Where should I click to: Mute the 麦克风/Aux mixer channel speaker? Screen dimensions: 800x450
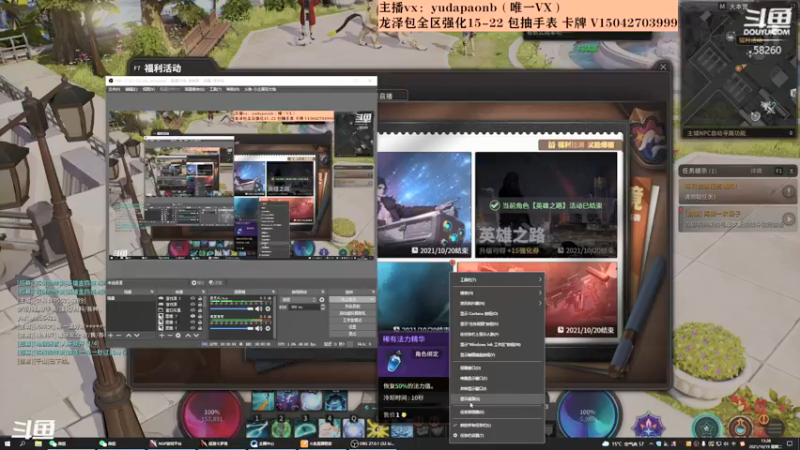pos(259,309)
